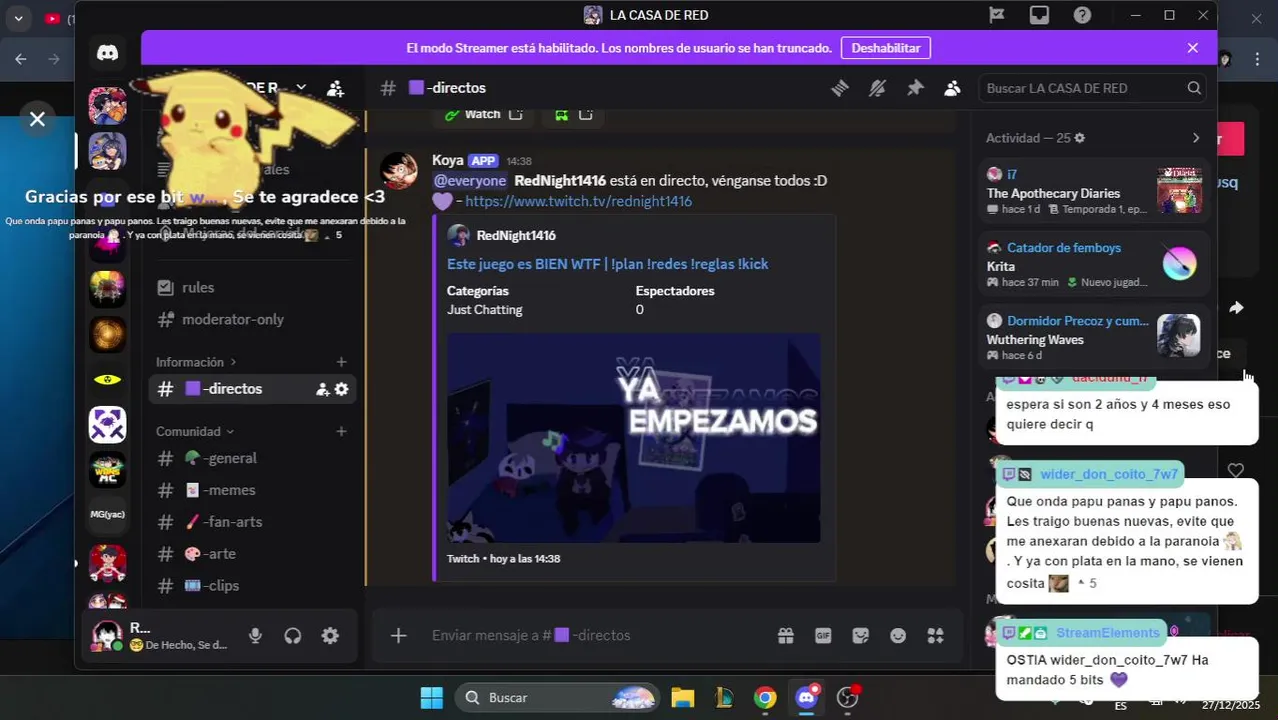The width and height of the screenshot is (1278, 720).
Task: Click the Koya author name
Action: click(x=447, y=160)
